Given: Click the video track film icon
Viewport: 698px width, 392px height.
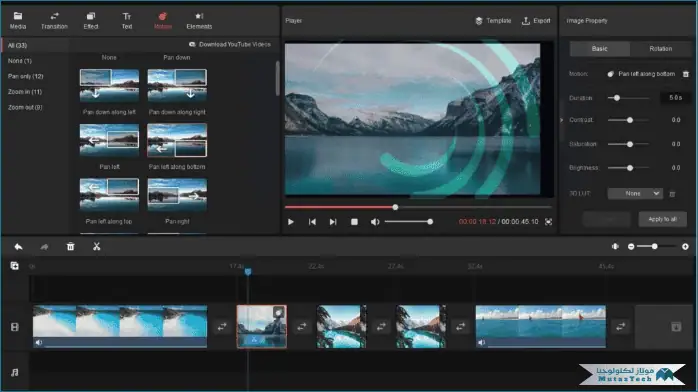Looking at the screenshot, I should click(x=15, y=327).
